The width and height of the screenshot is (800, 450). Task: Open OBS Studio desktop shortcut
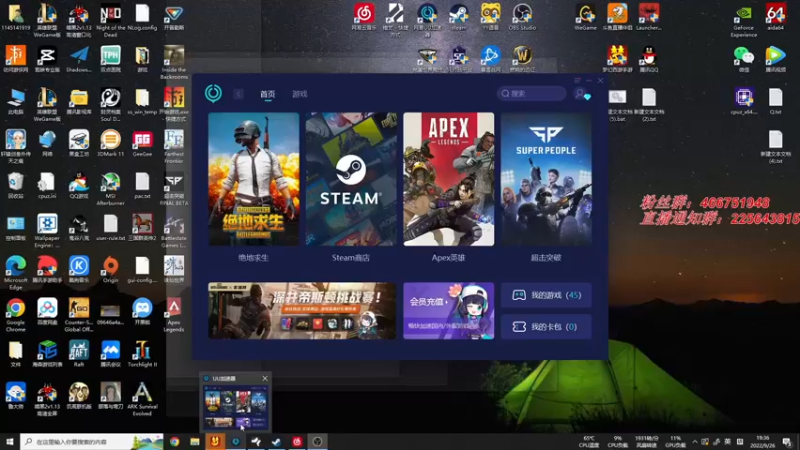(x=522, y=17)
